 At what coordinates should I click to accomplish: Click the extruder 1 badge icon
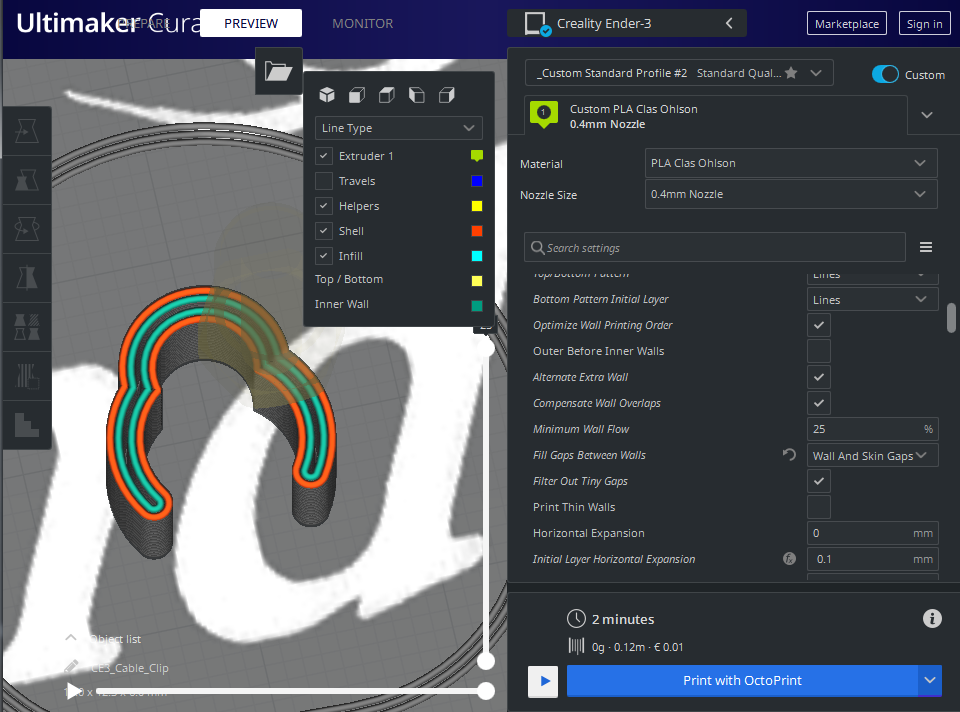click(x=544, y=114)
